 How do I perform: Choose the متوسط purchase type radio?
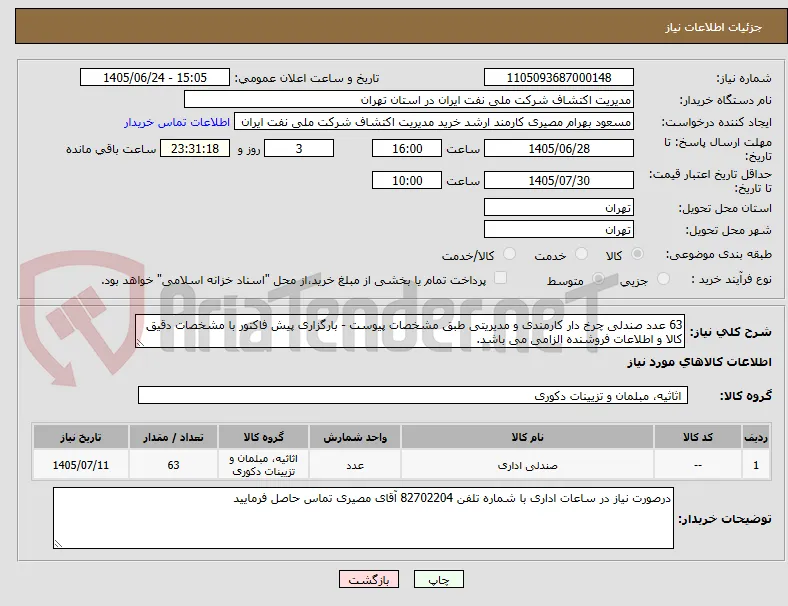(x=598, y=278)
